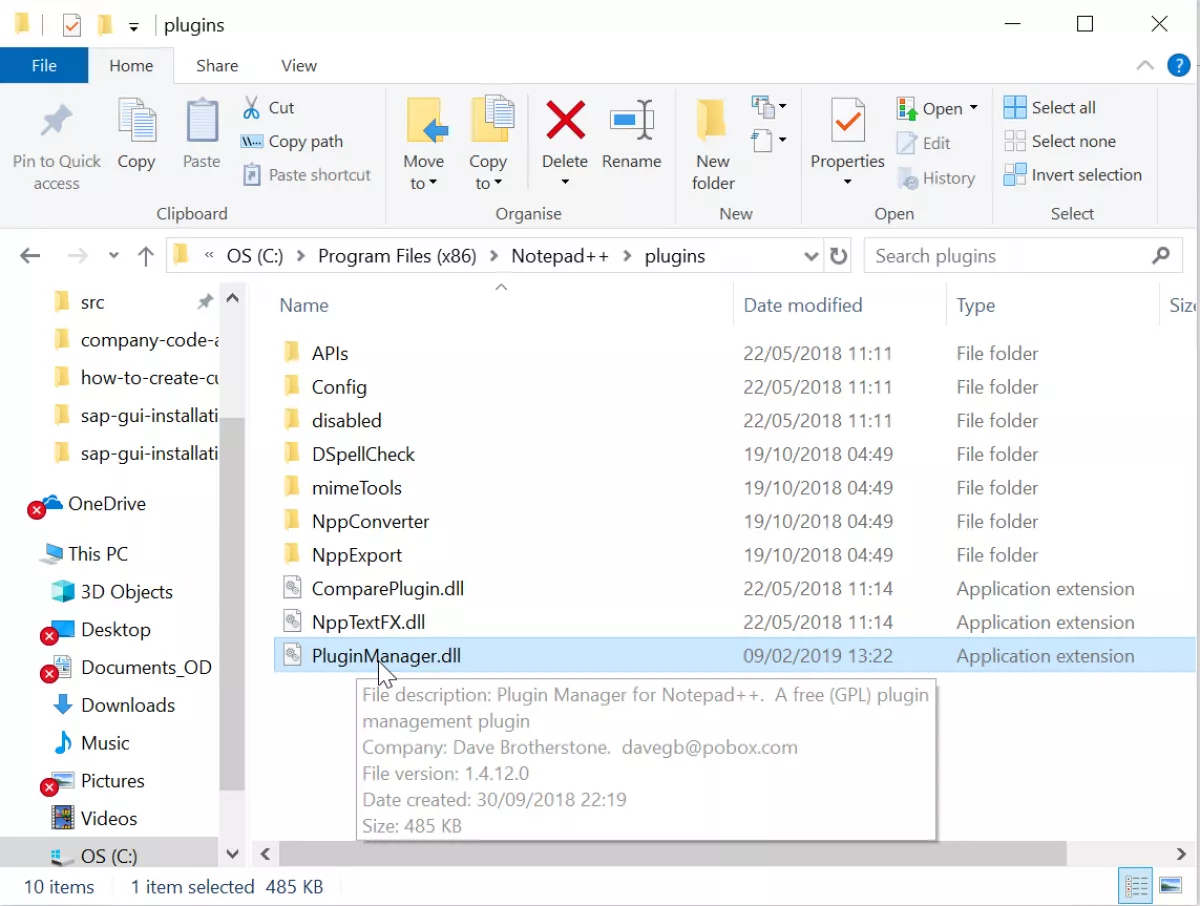
Task: Expand the Delete options arrow
Action: [x=565, y=182]
